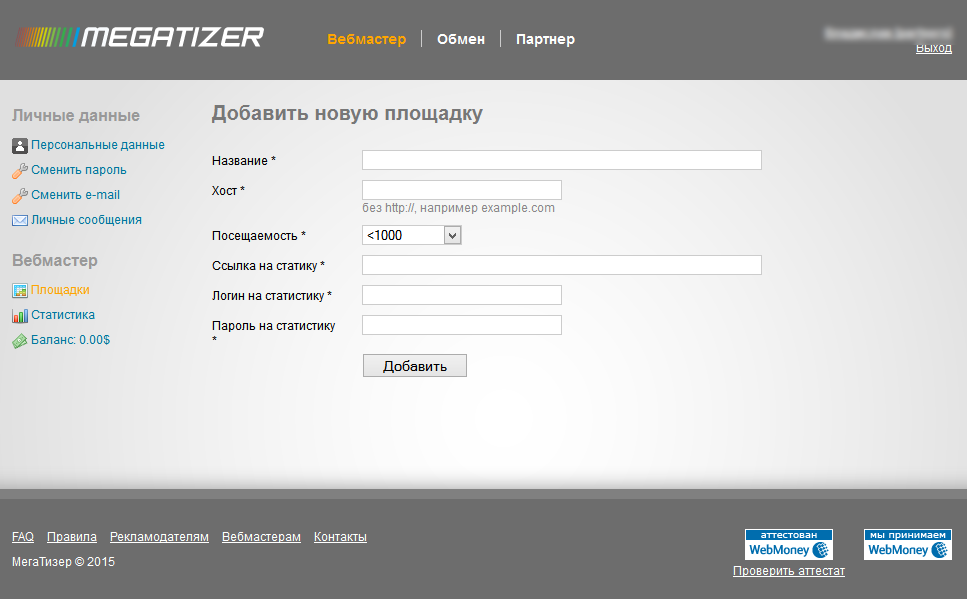Switch to the Обмен tab
Screen dimensions: 967x599
point(461,39)
